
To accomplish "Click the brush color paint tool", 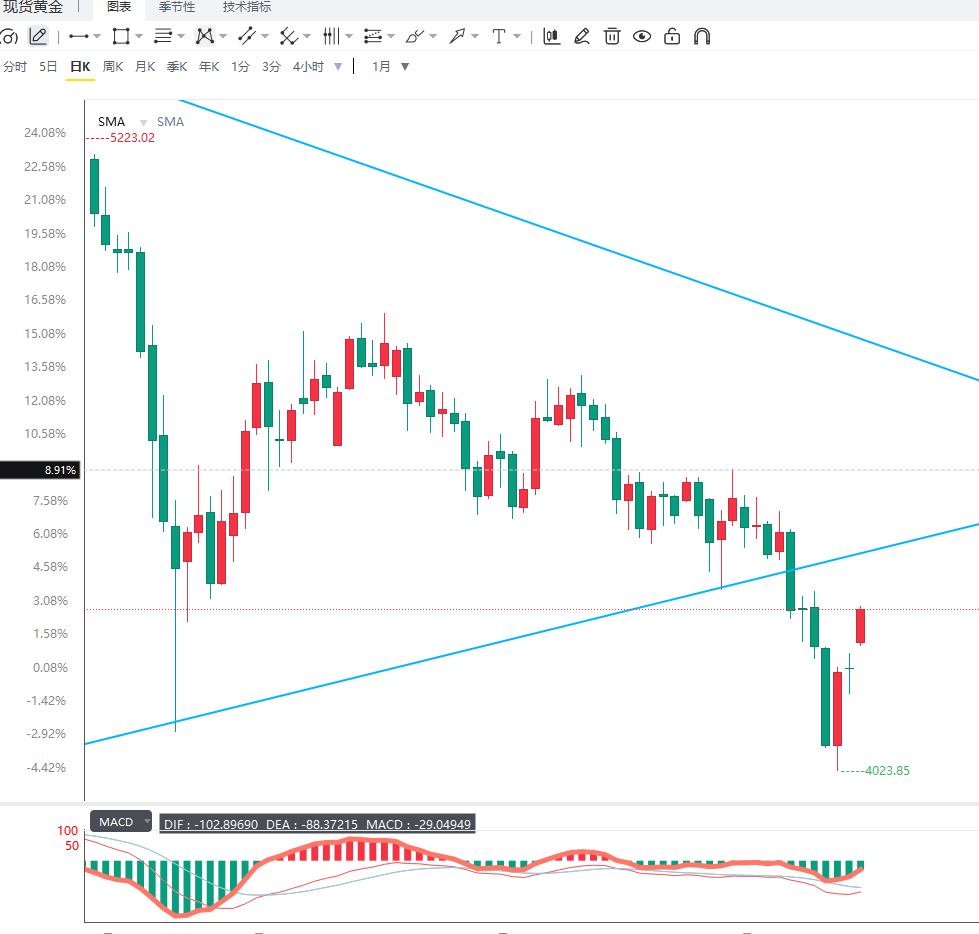I will click(415, 36).
